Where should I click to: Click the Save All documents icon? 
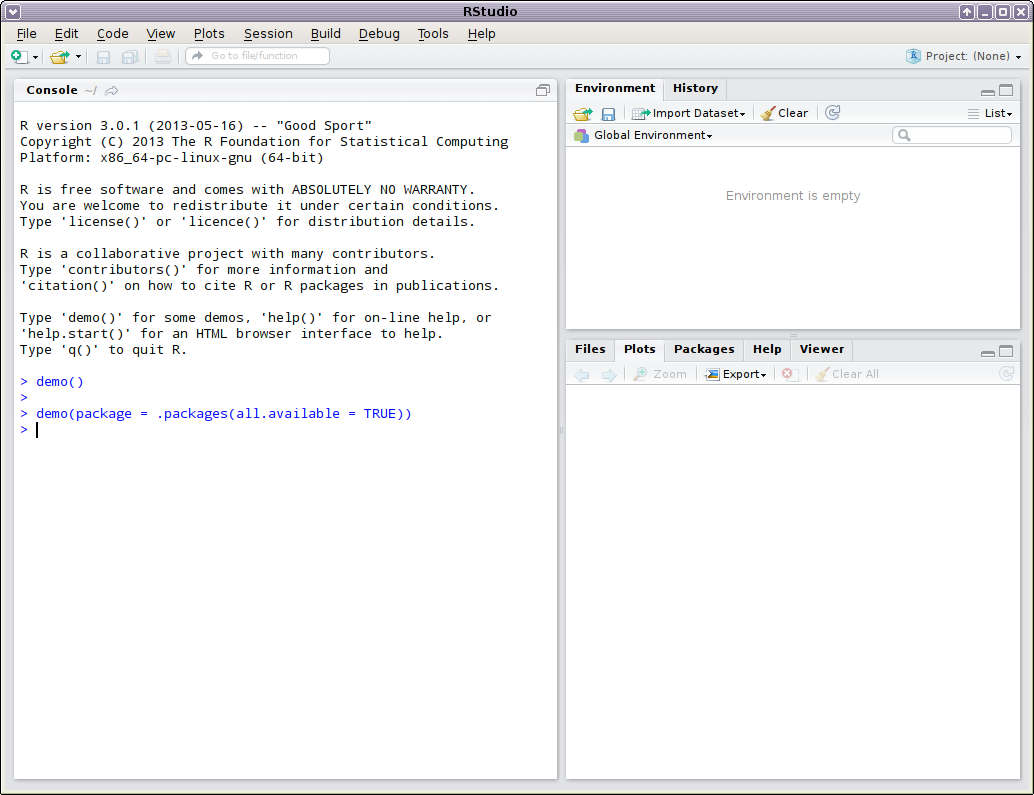130,57
